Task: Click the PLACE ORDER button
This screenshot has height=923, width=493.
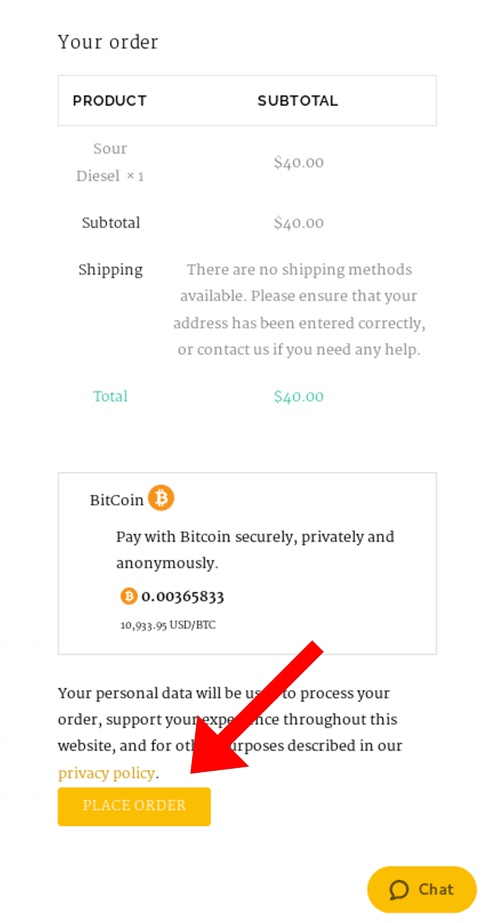Action: coord(134,806)
